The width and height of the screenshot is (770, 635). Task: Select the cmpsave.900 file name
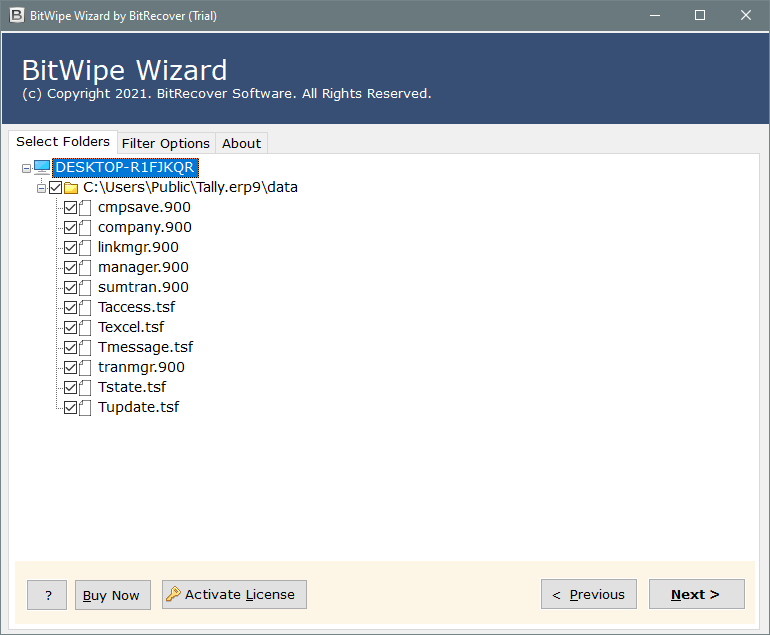(x=144, y=208)
